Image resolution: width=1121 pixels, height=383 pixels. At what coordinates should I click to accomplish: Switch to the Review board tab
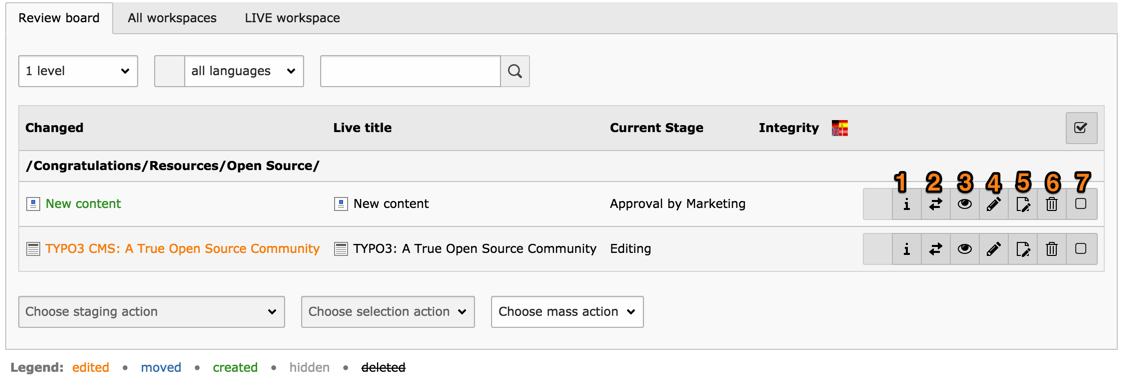(59, 18)
